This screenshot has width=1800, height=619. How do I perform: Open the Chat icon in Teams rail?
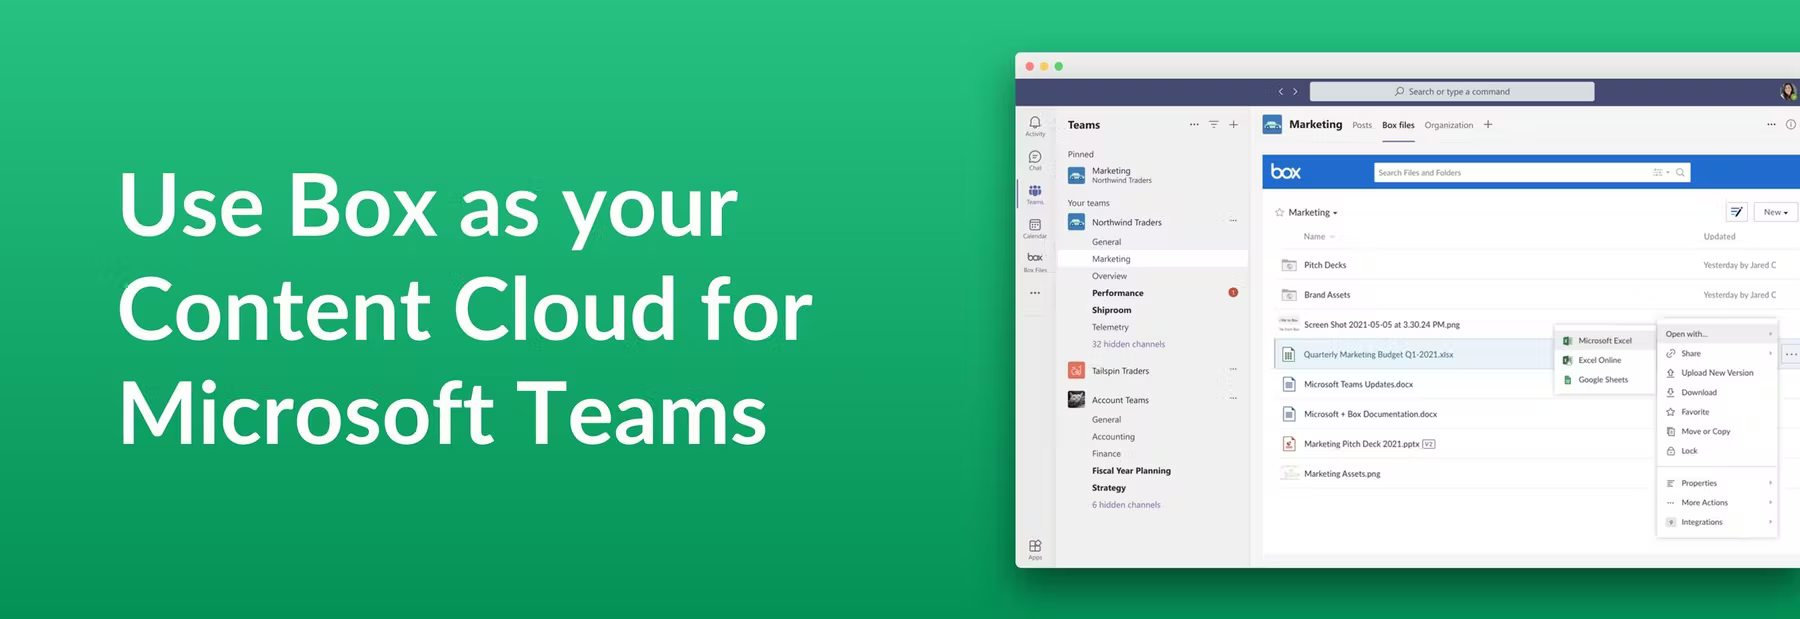tap(1035, 159)
